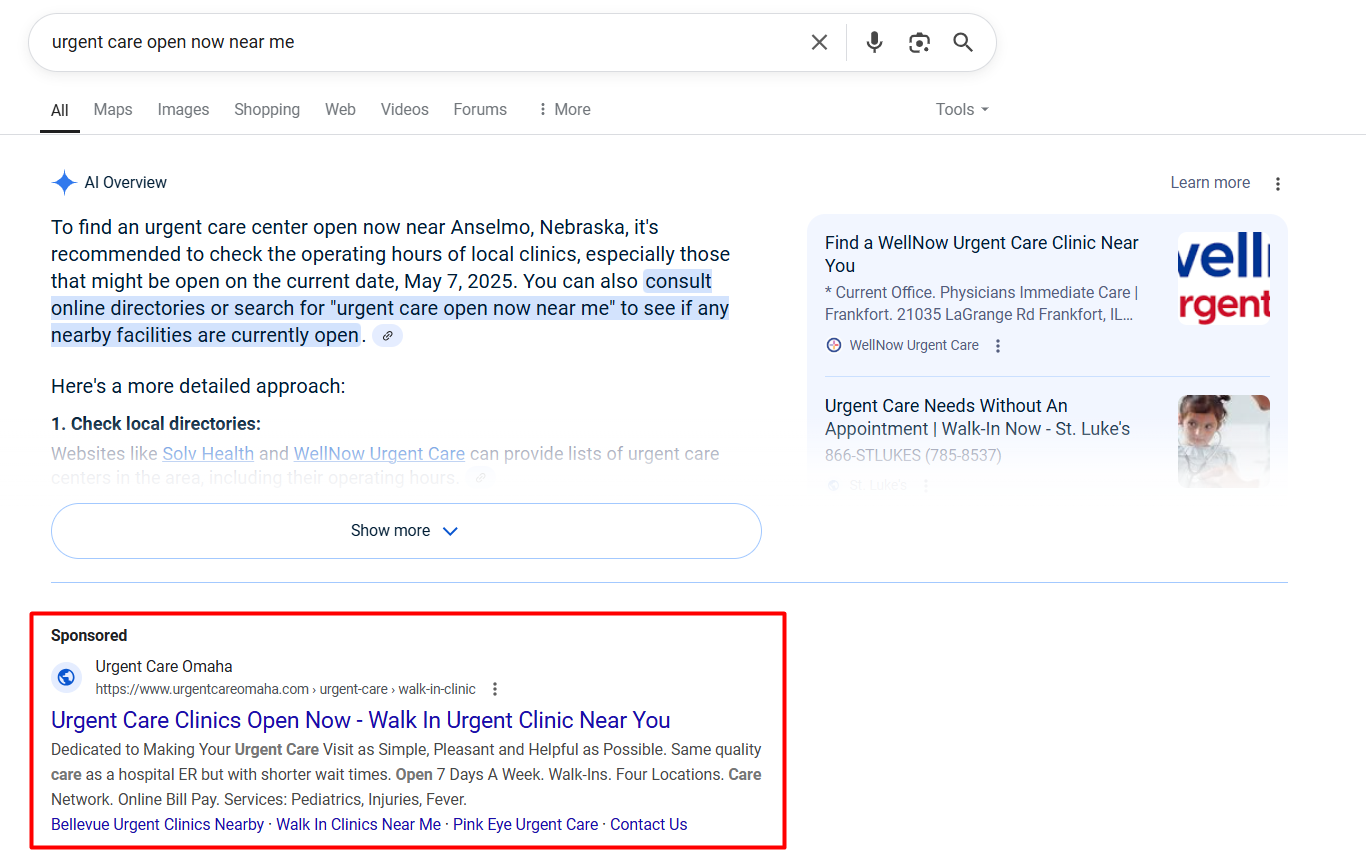Switch to the Web tab
Viewport: 1366px width, 856px height.
pos(340,110)
